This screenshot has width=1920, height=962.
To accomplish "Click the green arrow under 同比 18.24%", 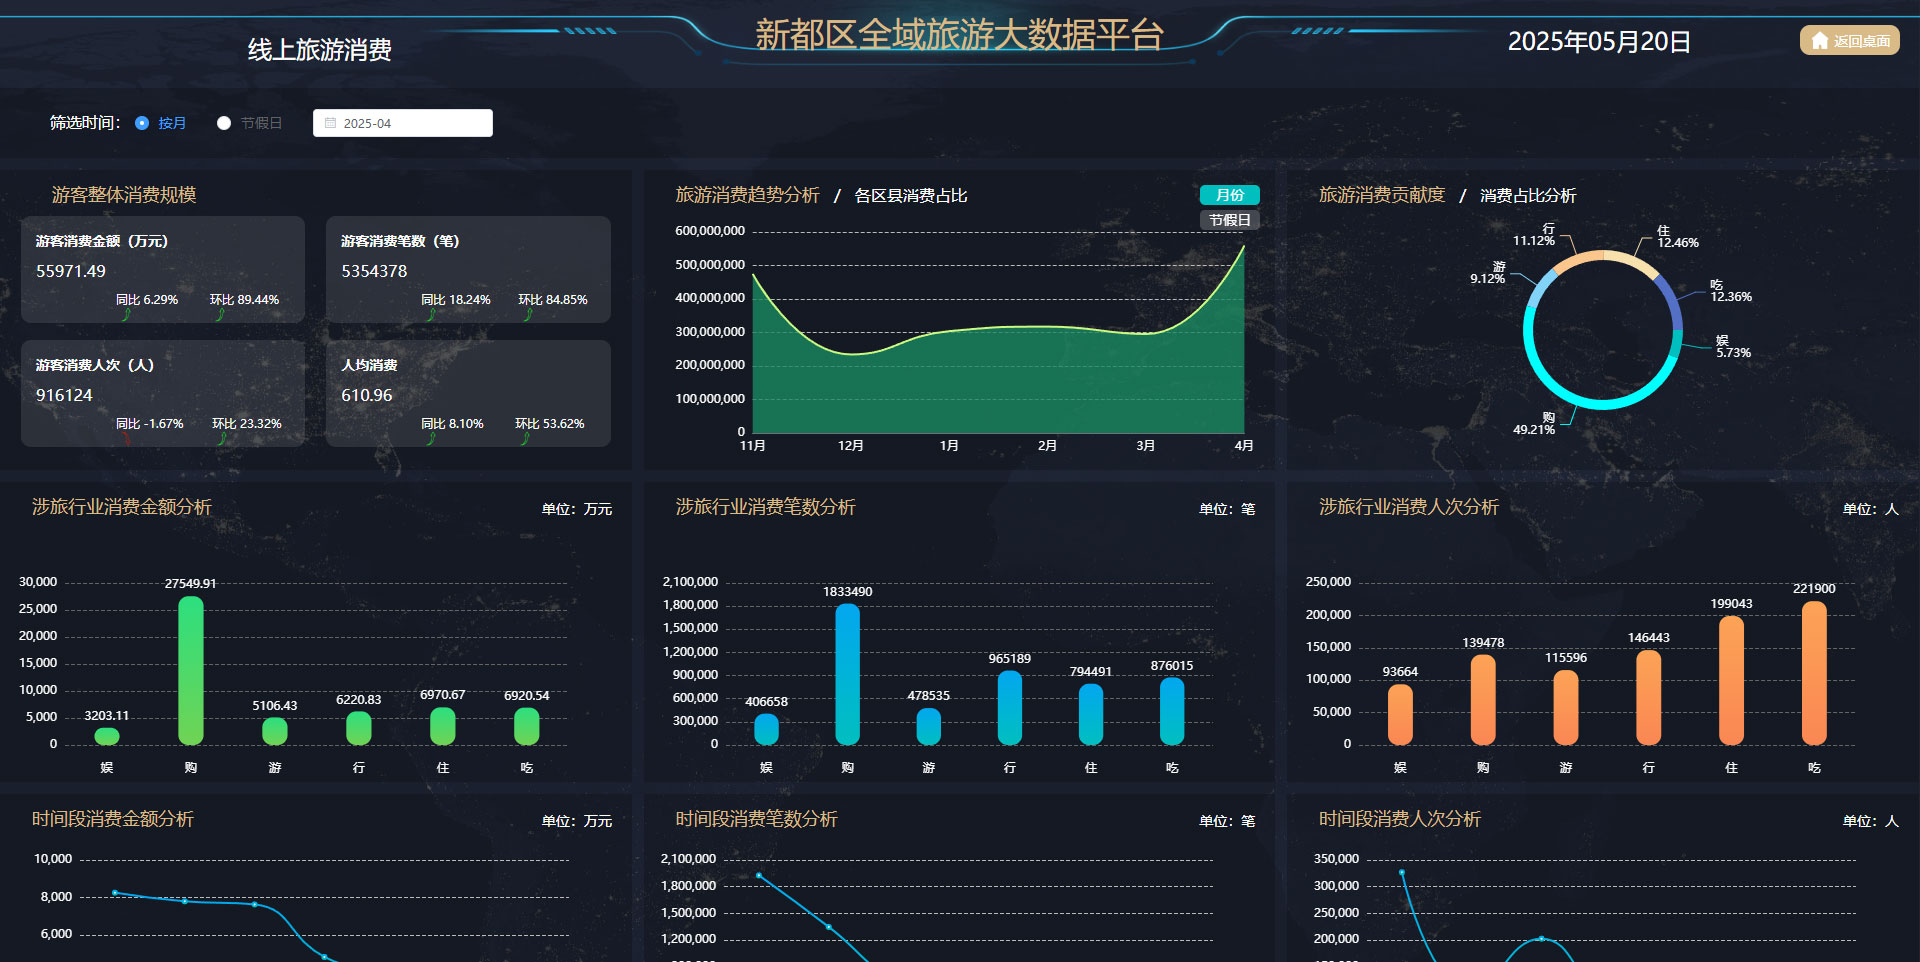I will (x=432, y=315).
